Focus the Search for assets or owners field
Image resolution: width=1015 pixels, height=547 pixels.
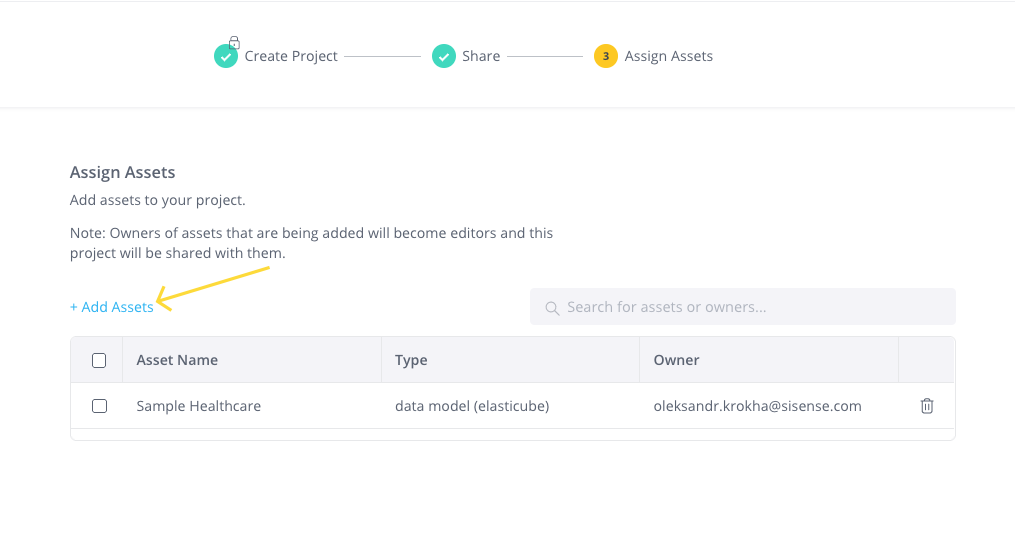742,307
